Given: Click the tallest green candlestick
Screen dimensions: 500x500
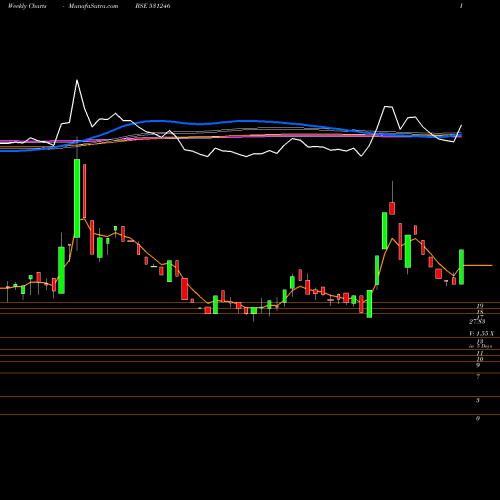Looking at the screenshot, I should pos(77,198).
